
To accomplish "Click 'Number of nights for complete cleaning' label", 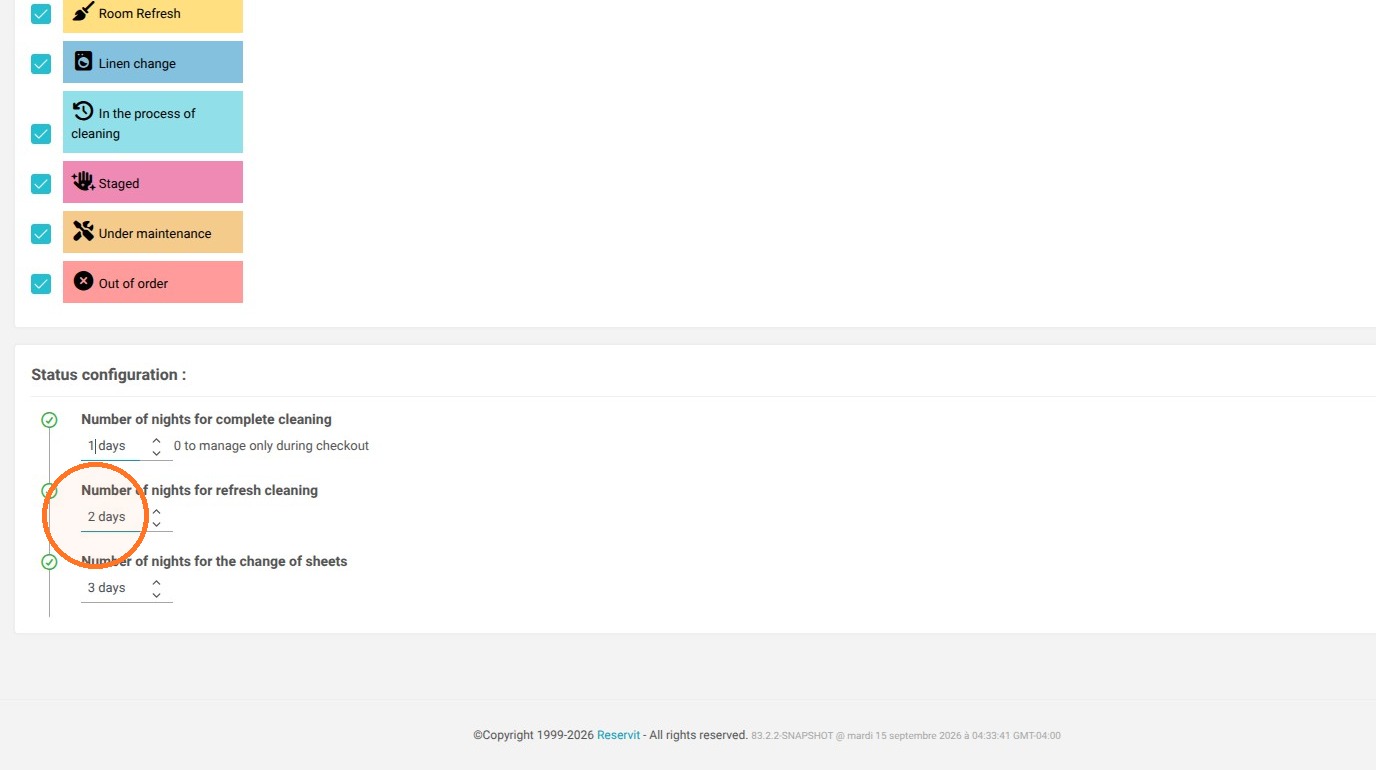I will coord(206,420).
